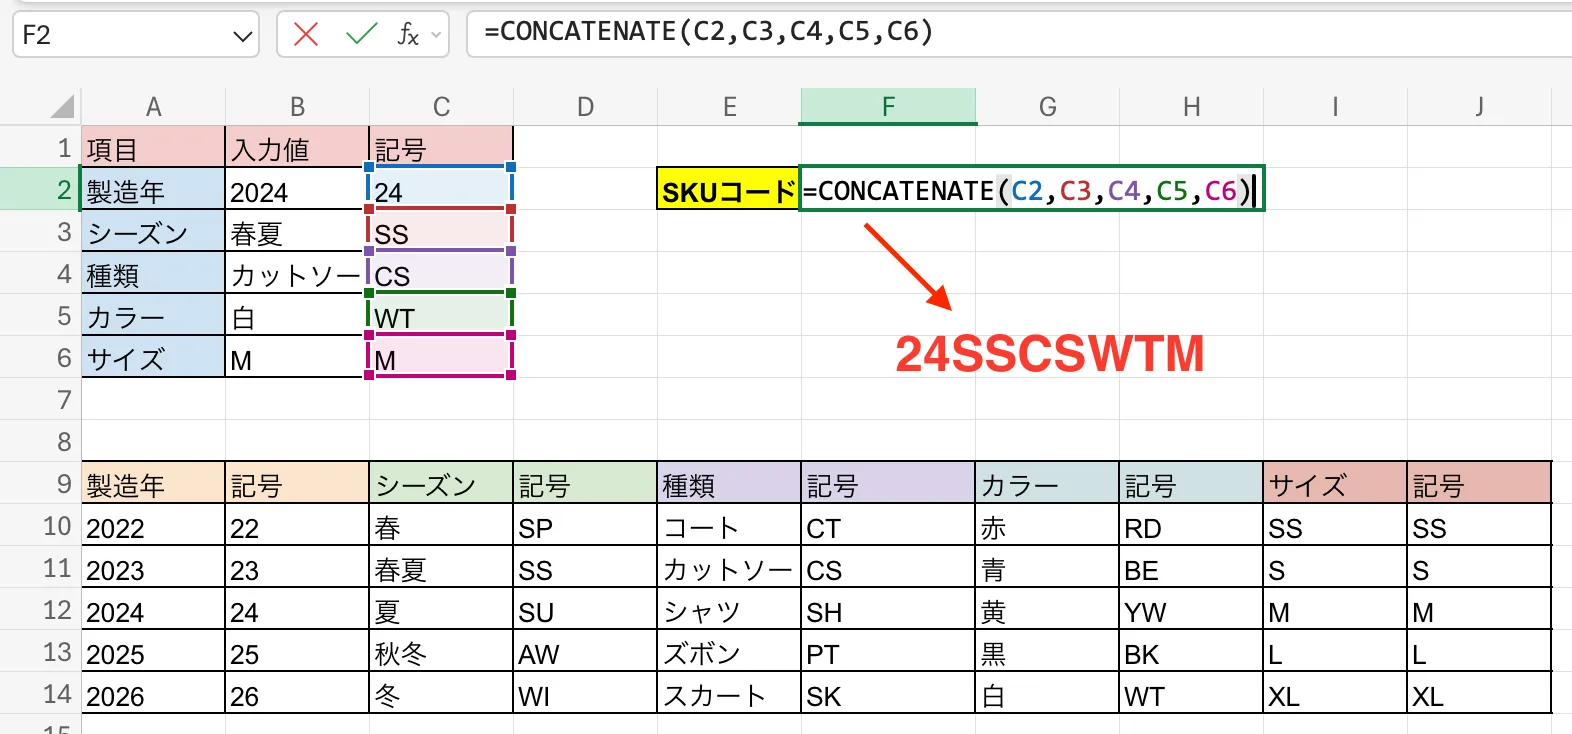The image size is (1572, 734).
Task: Click the yellow SKUコード label cell
Action: click(728, 190)
